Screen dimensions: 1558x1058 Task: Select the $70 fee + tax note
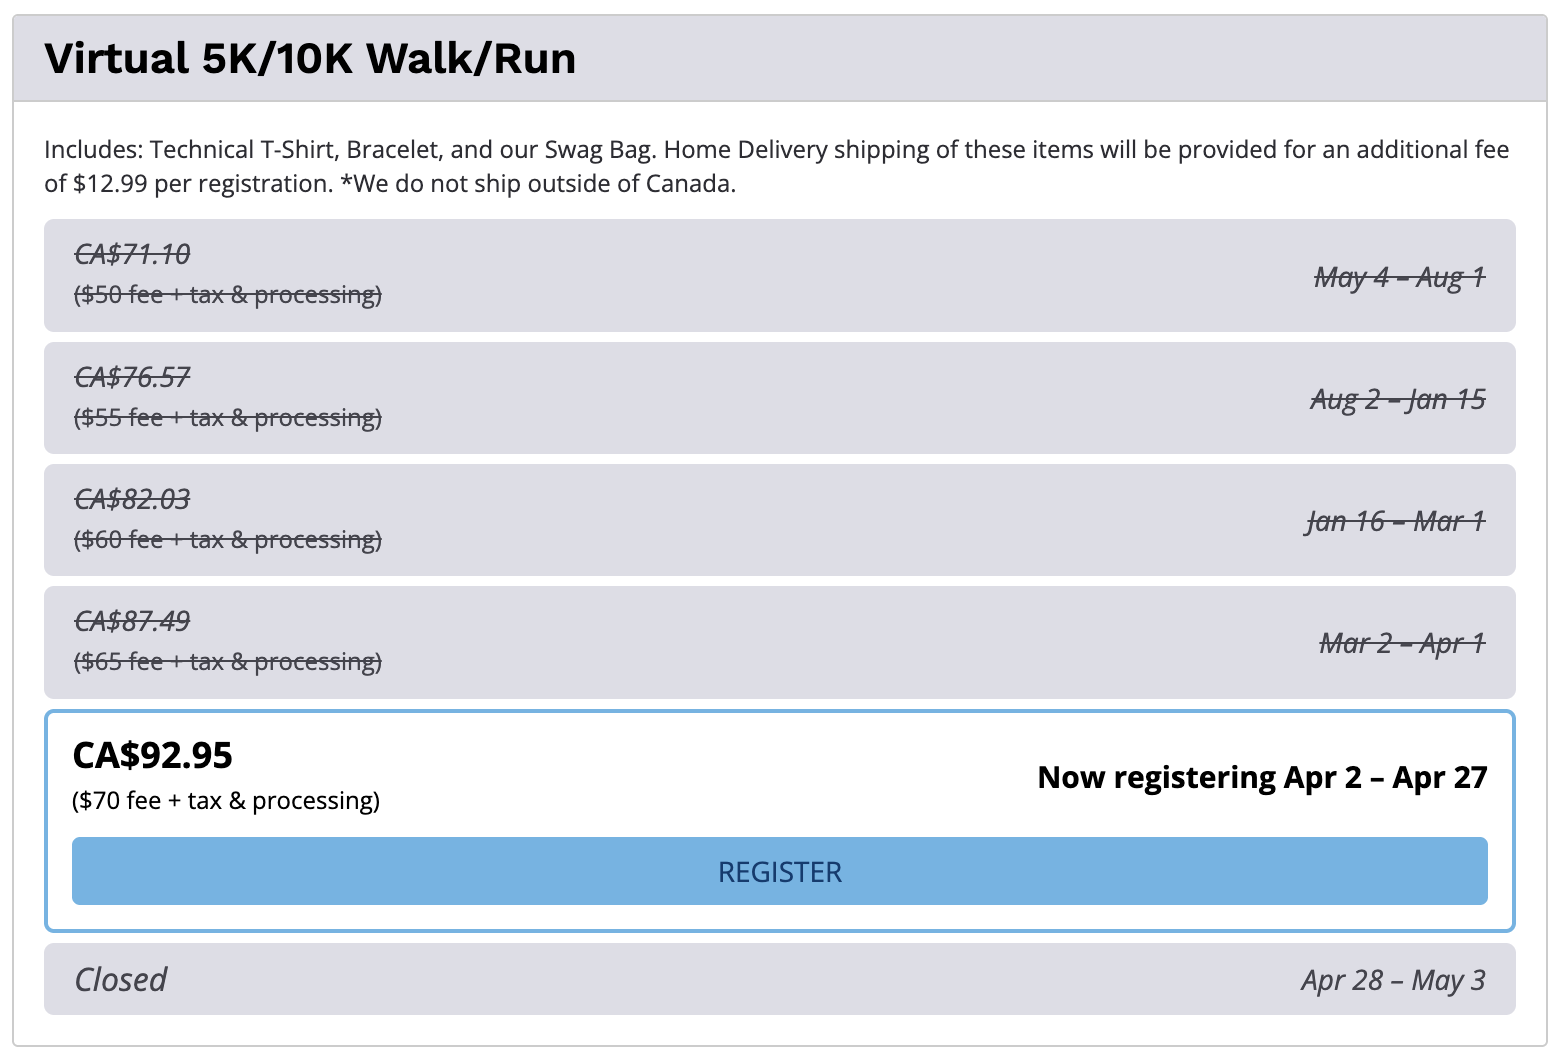coord(226,801)
